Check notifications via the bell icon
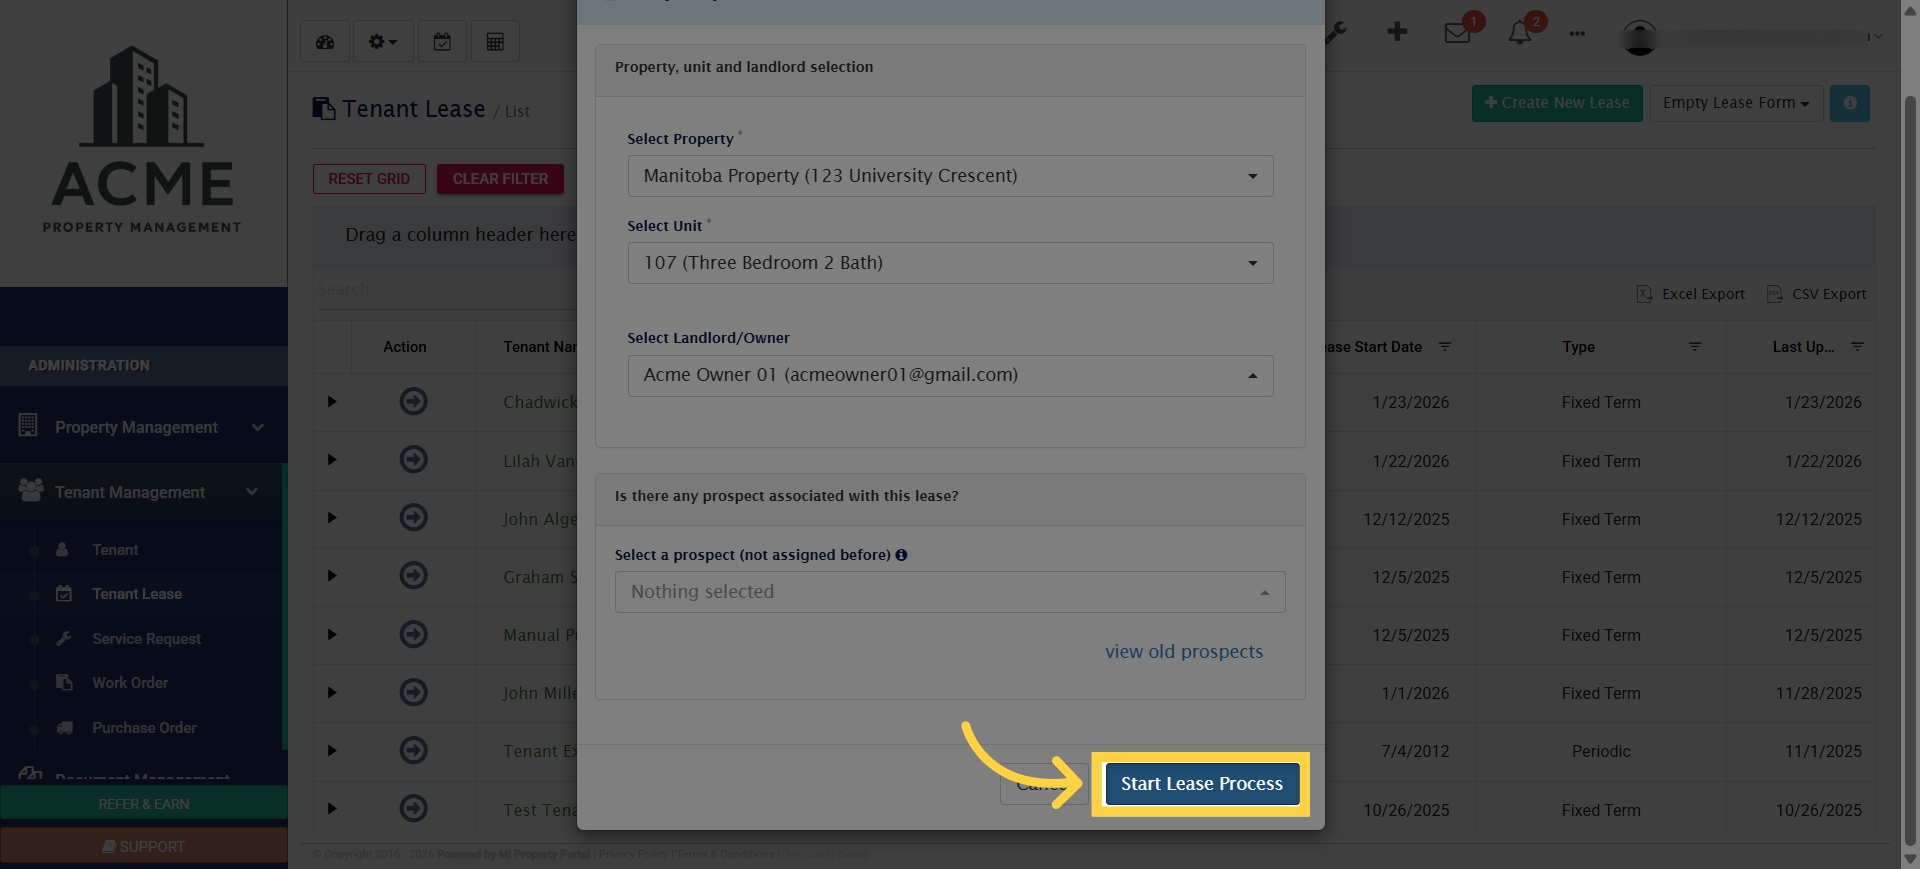The height and width of the screenshot is (869, 1920). pos(1519,32)
